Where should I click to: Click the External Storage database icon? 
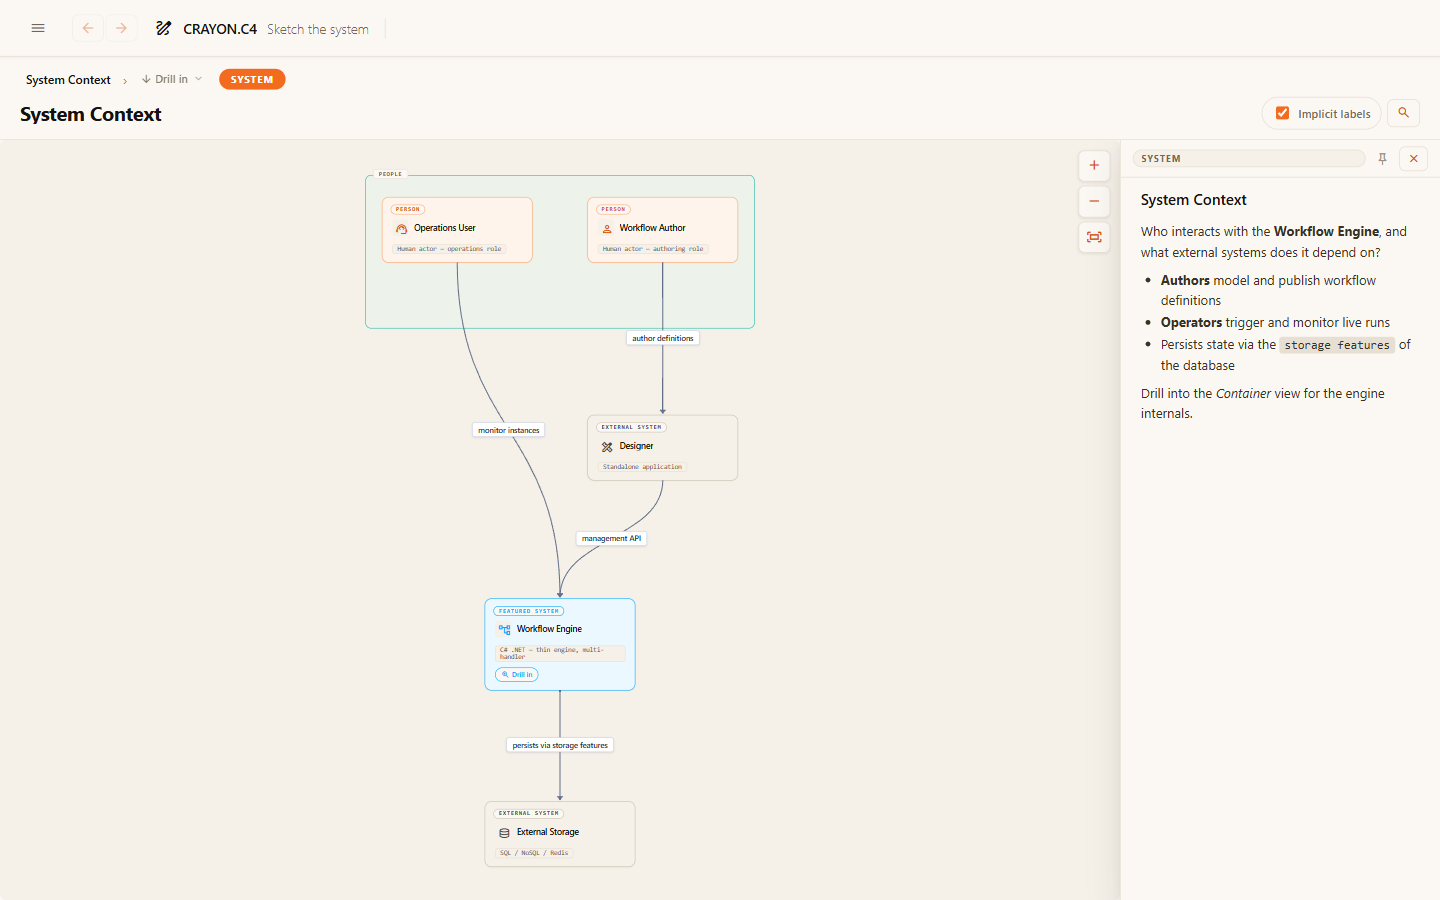(x=504, y=833)
